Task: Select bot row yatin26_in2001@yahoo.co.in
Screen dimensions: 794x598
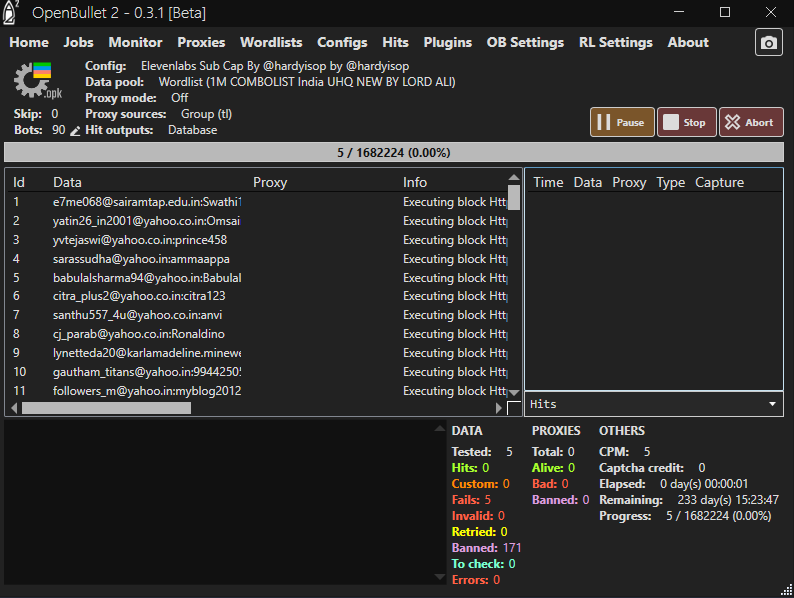Action: pyautogui.click(x=260, y=221)
